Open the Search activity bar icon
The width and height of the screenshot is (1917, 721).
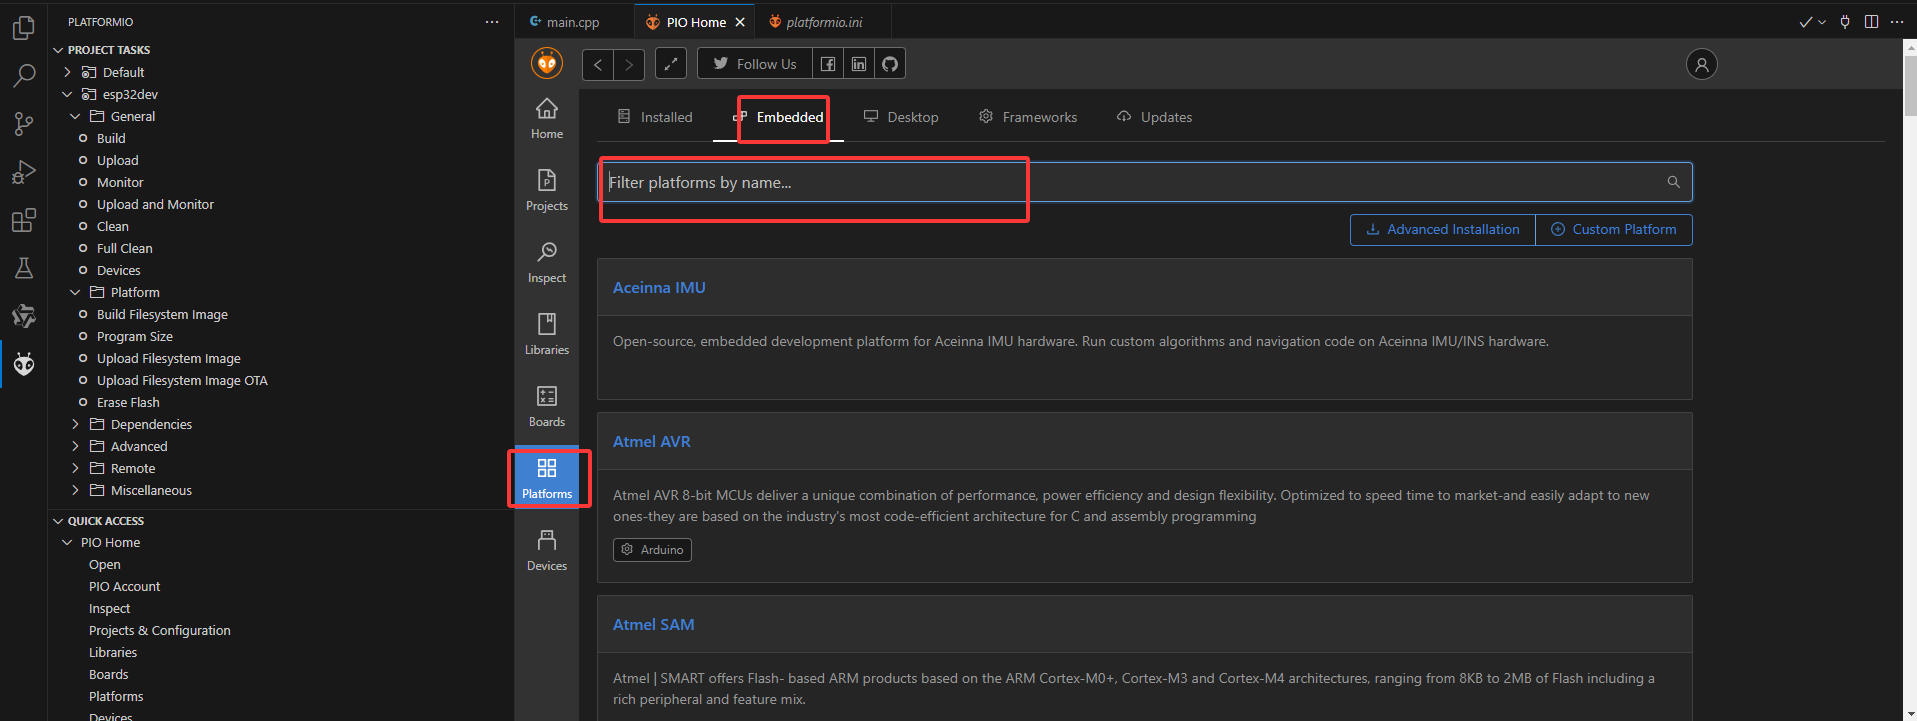pos(23,76)
